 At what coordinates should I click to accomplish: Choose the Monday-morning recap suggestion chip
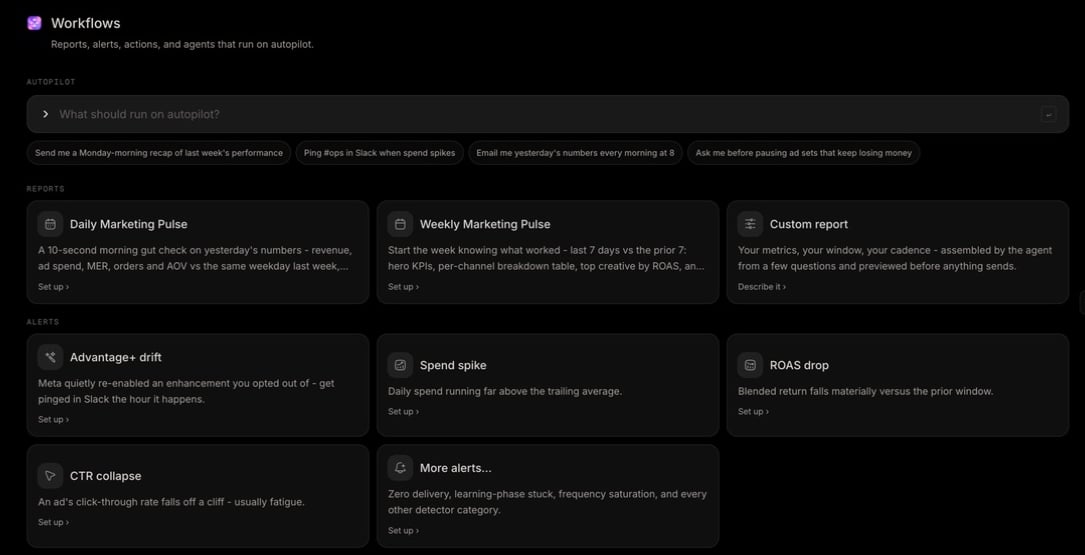(x=158, y=153)
